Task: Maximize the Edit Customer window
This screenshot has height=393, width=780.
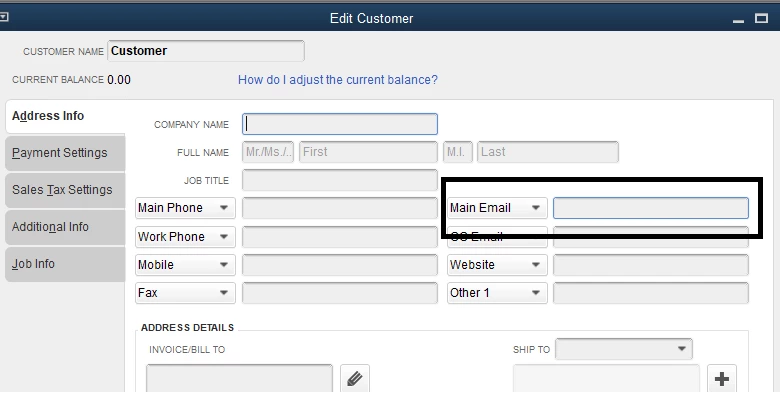Action: tap(761, 18)
